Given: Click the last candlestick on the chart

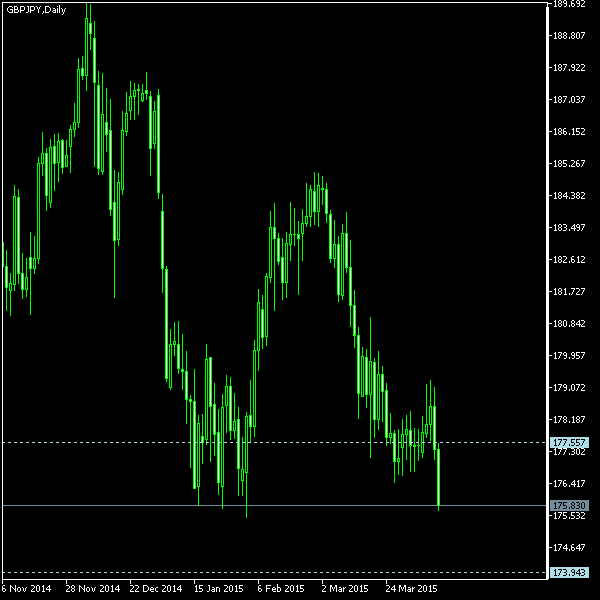Looking at the screenshot, I should coord(439,477).
